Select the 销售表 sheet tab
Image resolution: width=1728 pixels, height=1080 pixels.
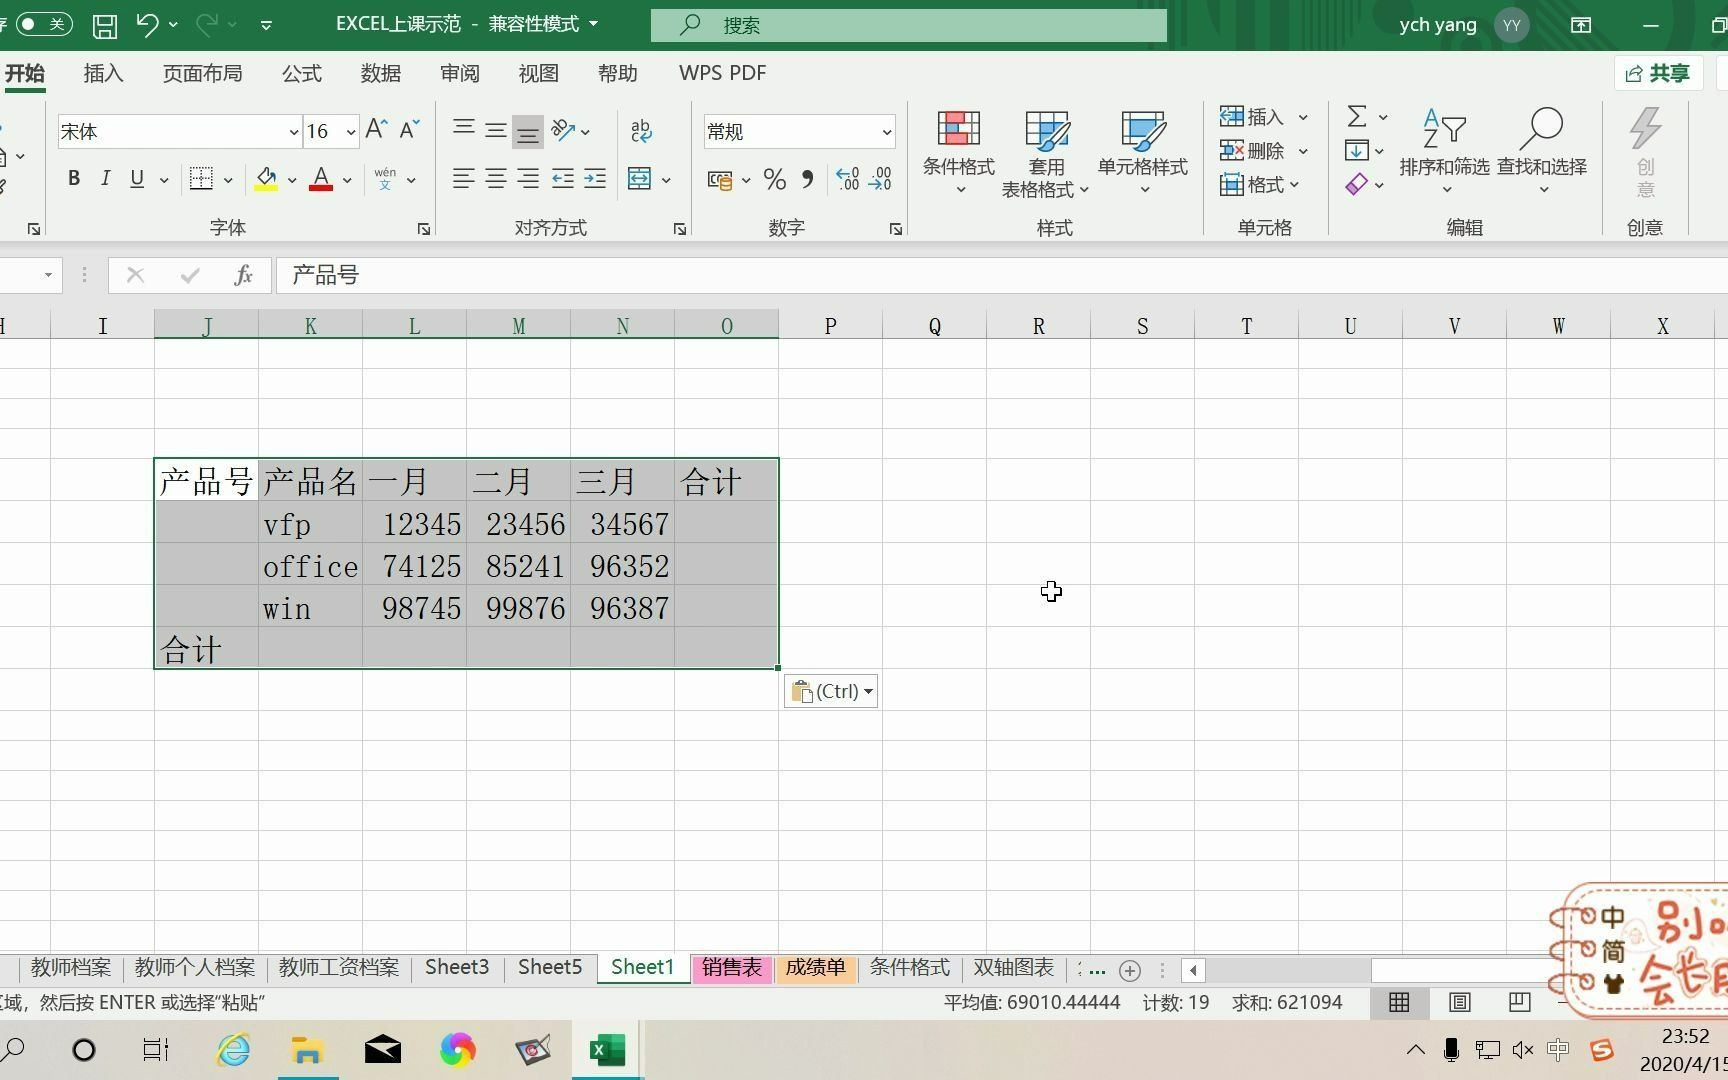[x=731, y=967]
